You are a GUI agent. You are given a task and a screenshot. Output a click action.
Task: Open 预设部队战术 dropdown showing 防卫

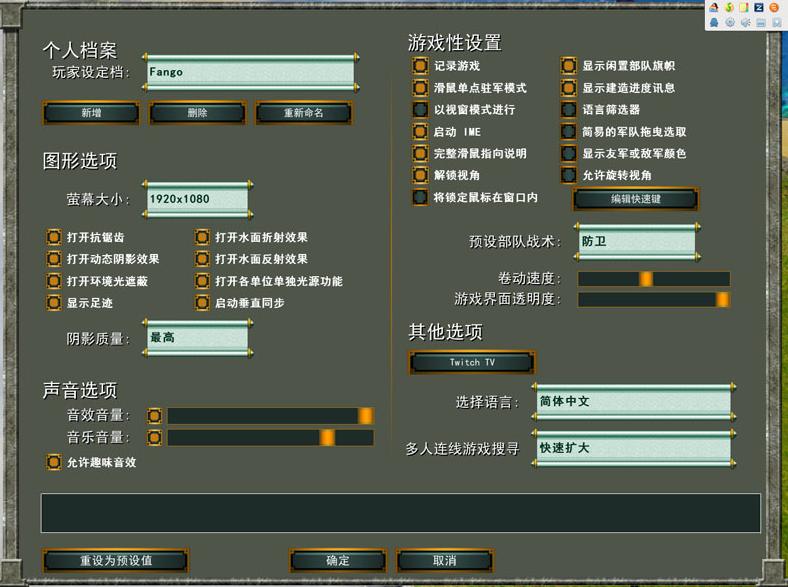click(637, 242)
